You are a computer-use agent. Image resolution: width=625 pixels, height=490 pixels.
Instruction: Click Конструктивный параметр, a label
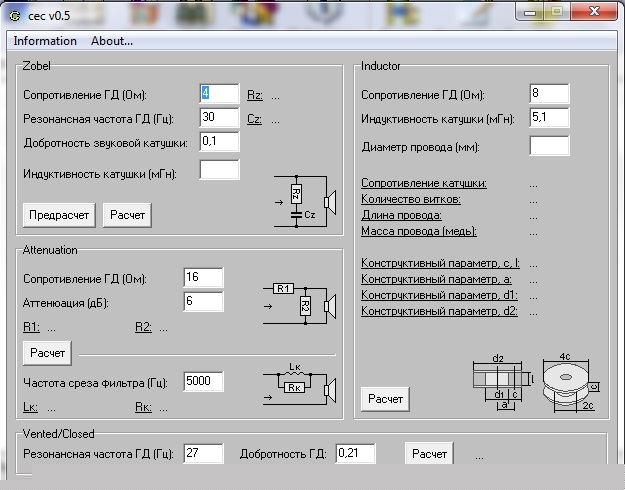[x=436, y=279]
